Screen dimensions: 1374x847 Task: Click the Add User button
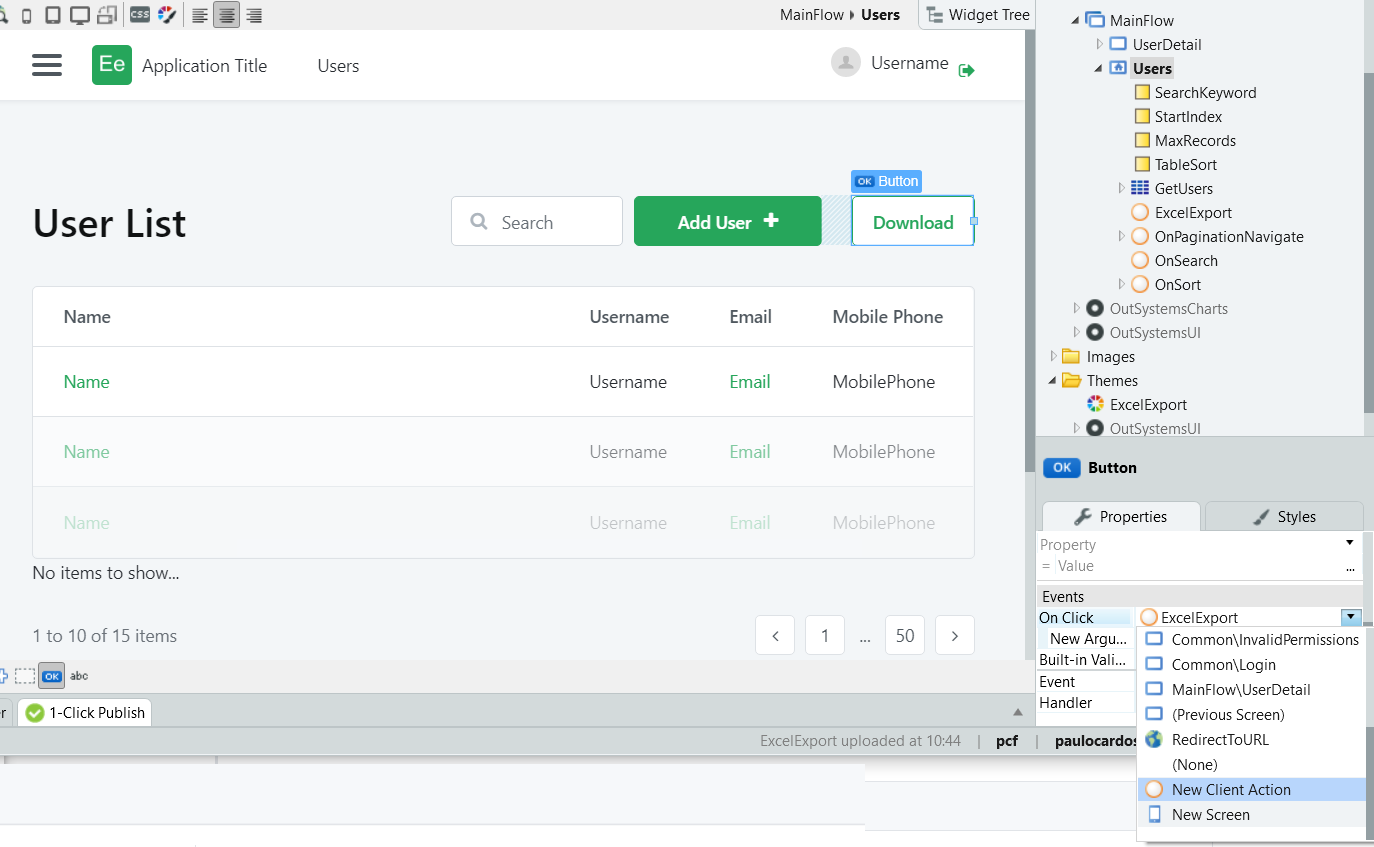pyautogui.click(x=727, y=222)
